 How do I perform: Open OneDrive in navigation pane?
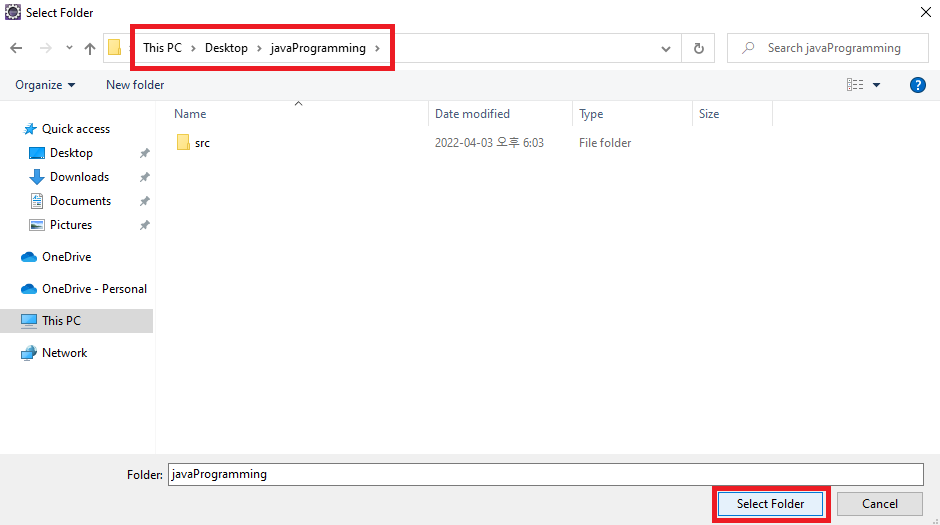[67, 257]
